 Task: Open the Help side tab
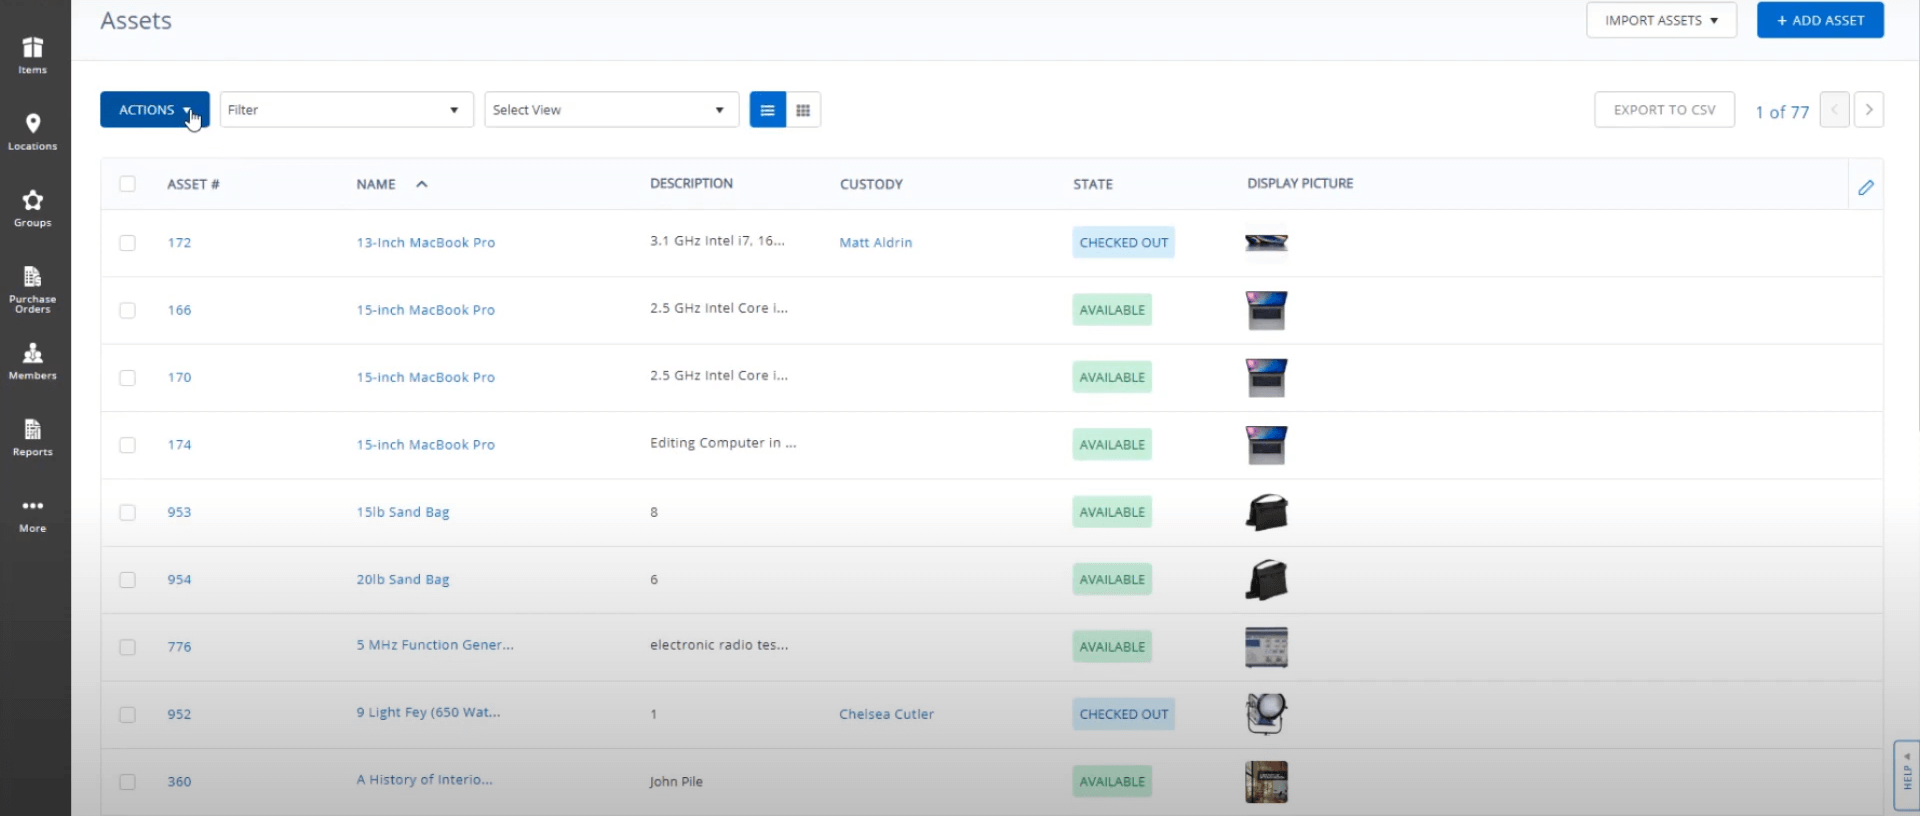(x=1907, y=775)
